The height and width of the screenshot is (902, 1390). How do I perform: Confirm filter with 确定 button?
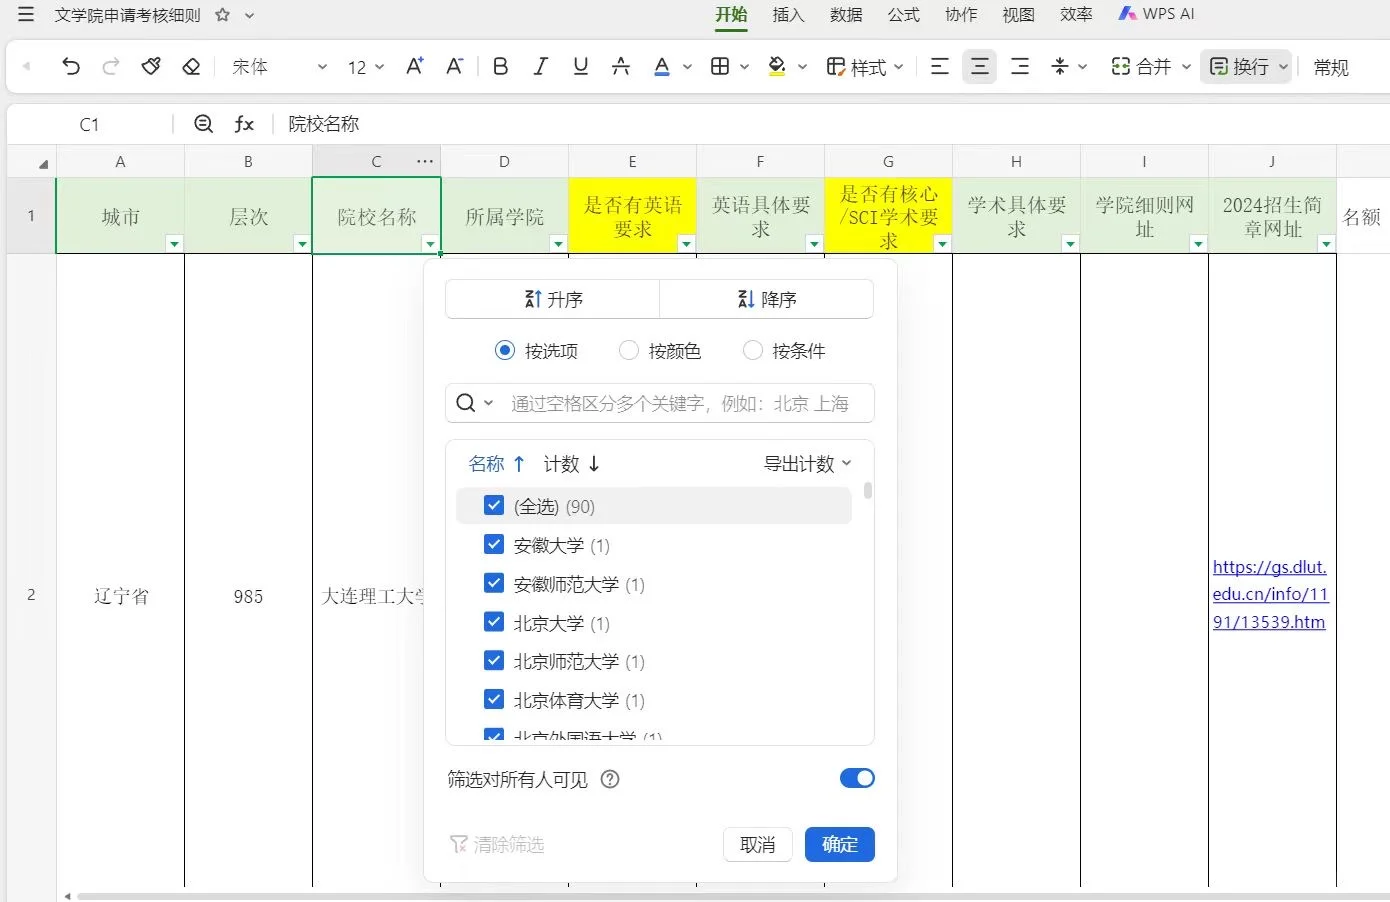point(840,844)
